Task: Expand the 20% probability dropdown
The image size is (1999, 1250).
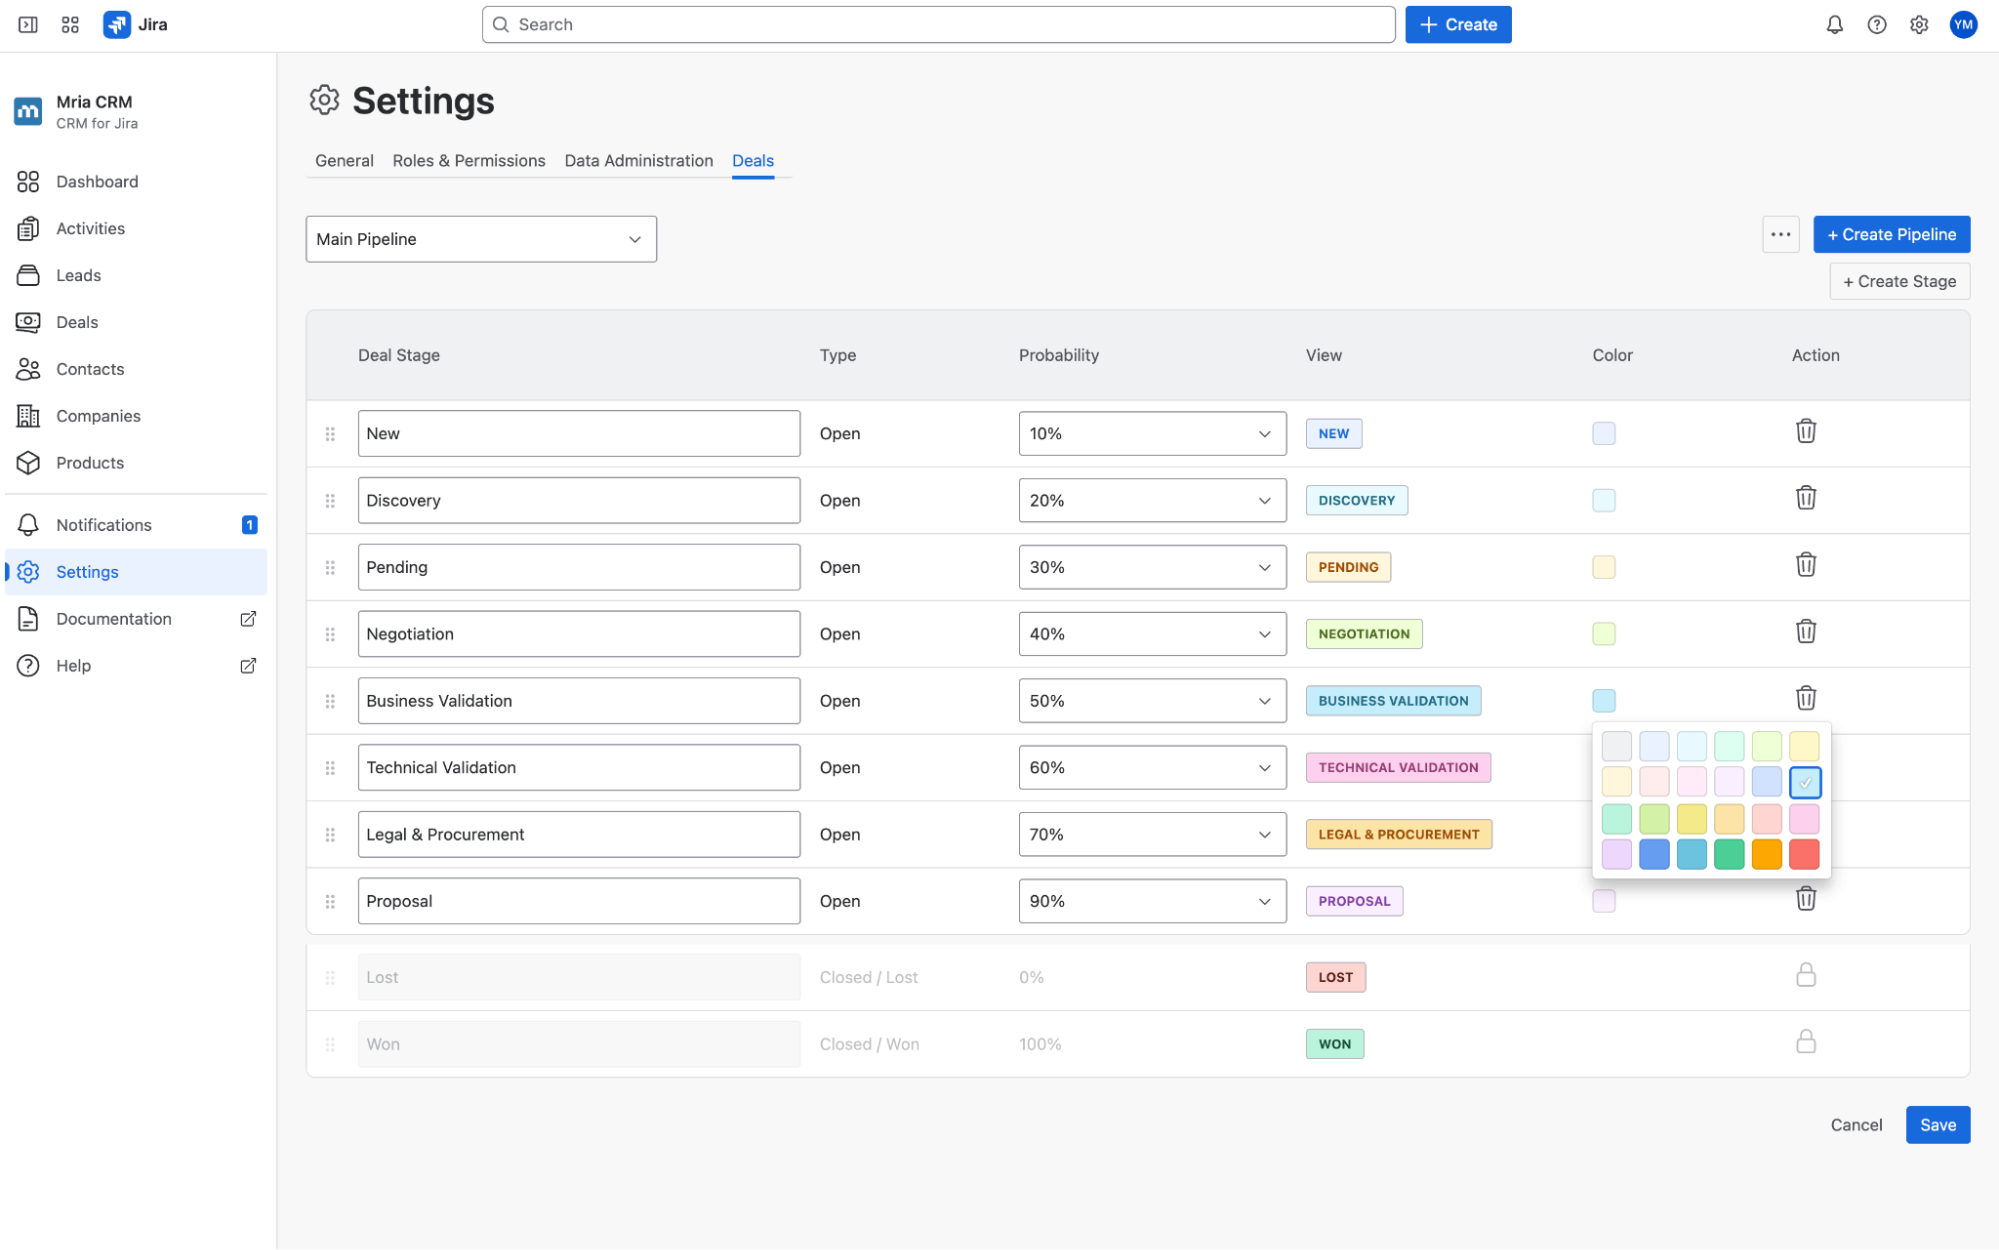Action: coord(1152,500)
